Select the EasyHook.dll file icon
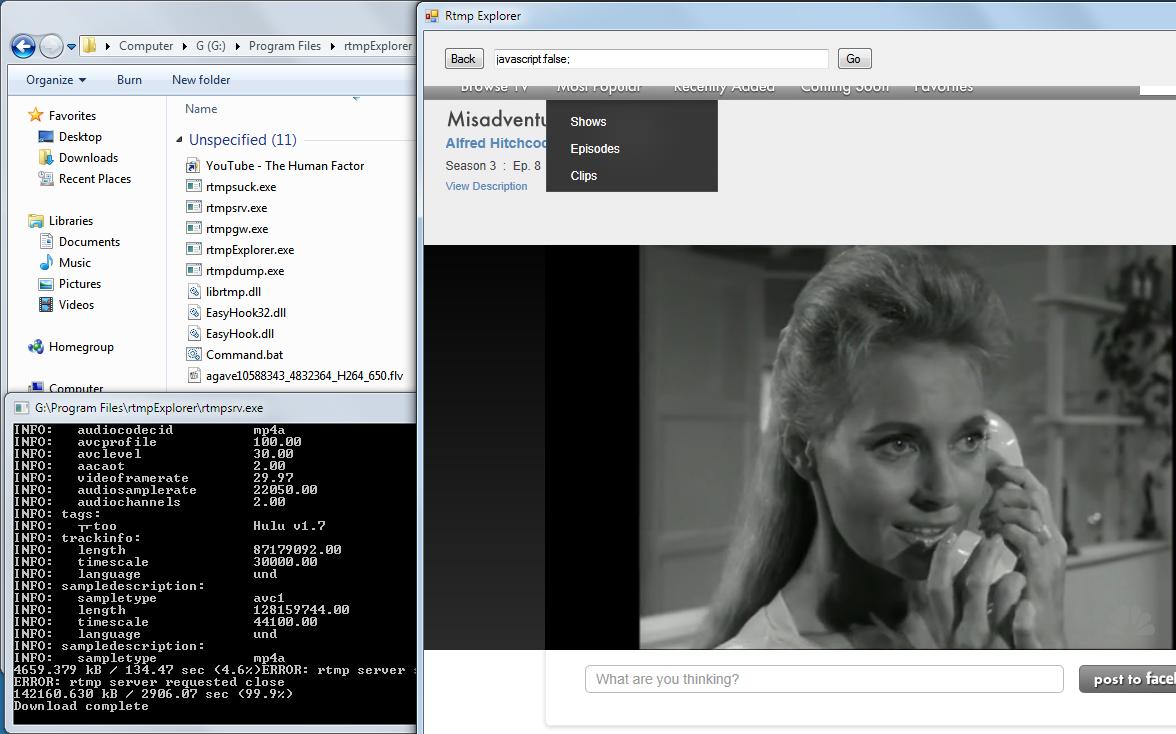Screen dimensions: 1176x734 click(194, 334)
